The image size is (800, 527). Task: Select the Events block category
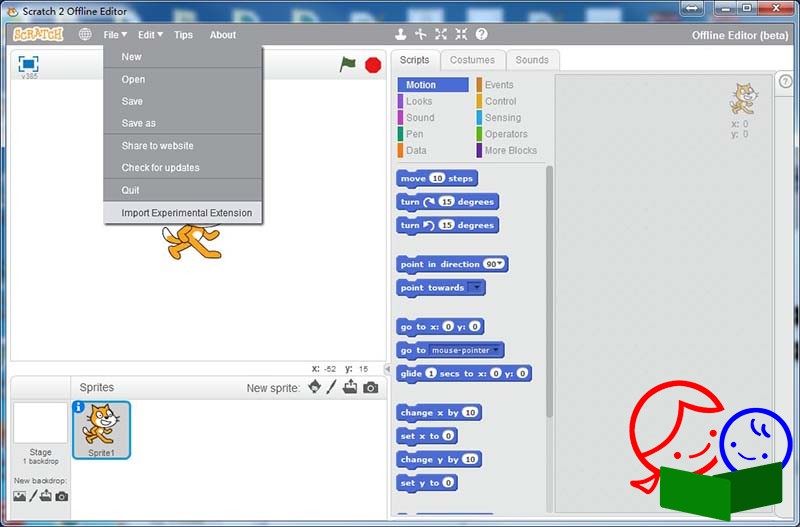click(510, 85)
